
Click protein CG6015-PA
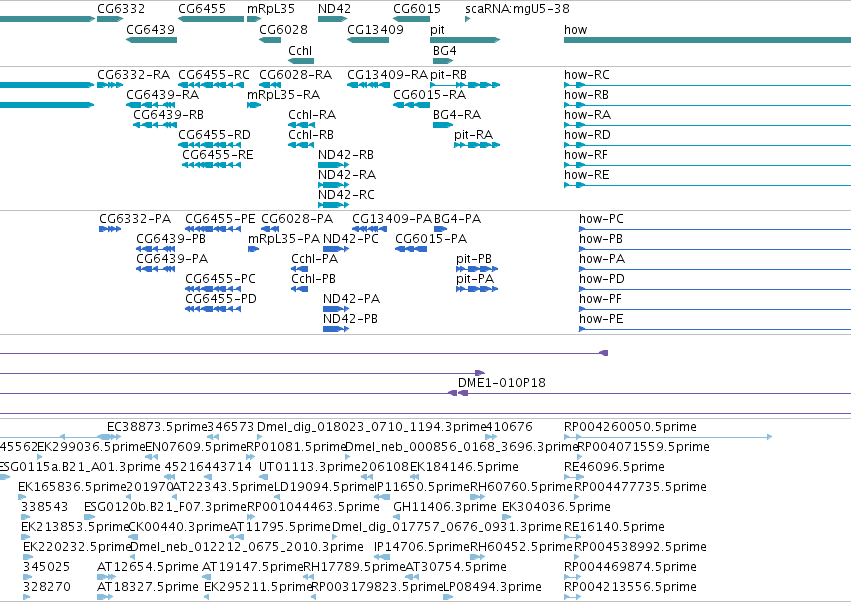tap(431, 239)
